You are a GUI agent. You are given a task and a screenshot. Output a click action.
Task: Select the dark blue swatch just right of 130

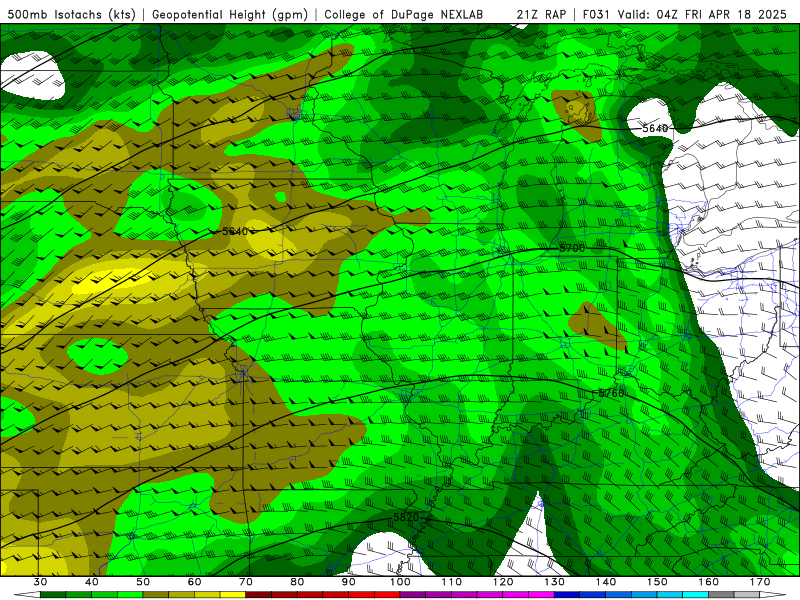[567, 595]
